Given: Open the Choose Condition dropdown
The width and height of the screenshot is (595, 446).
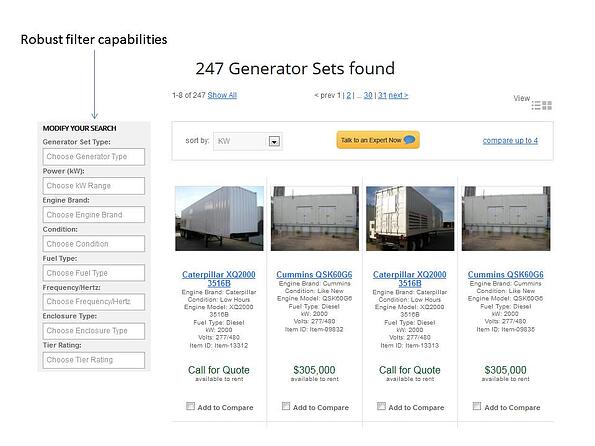Looking at the screenshot, I should coord(94,244).
